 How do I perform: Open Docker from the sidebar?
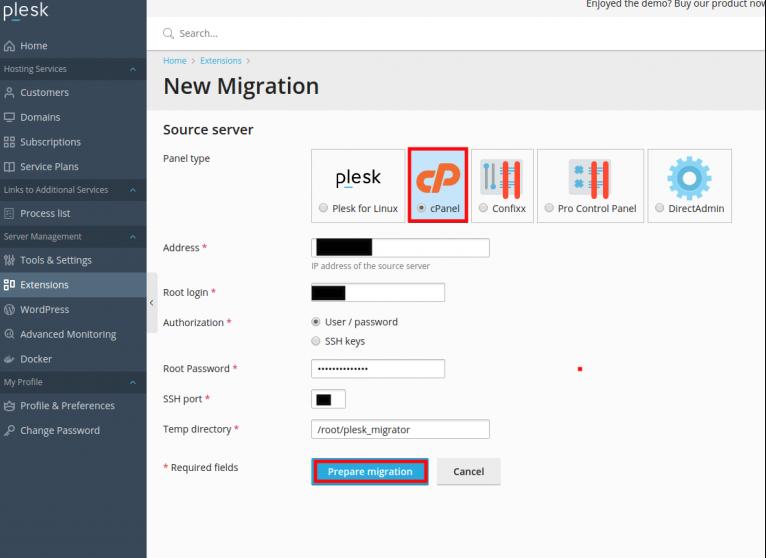pyautogui.click(x=36, y=359)
